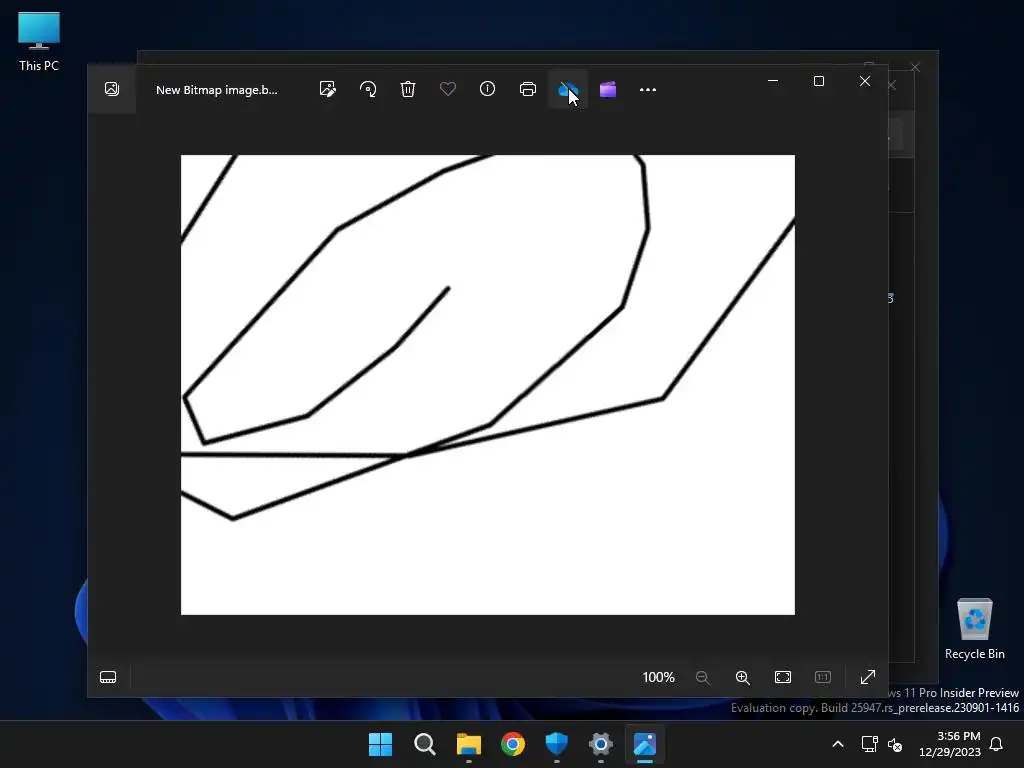Screen dimensions: 1024x768
Task: Click the displayed bitmap image
Action: [488, 385]
